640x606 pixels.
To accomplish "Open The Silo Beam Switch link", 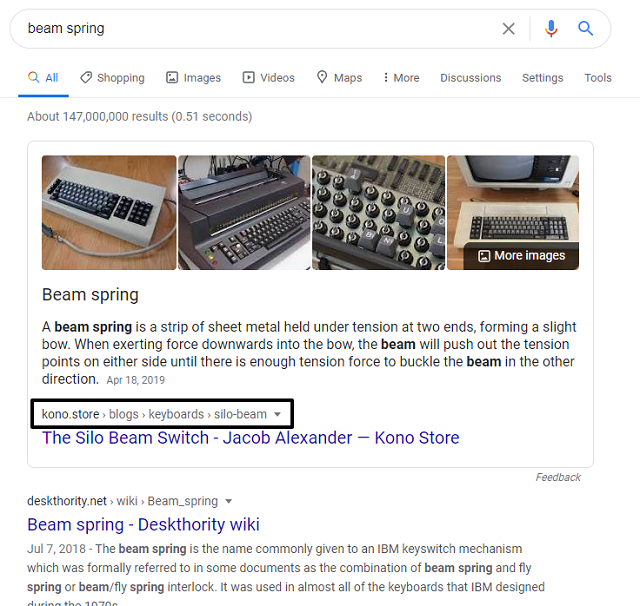I will point(250,438).
